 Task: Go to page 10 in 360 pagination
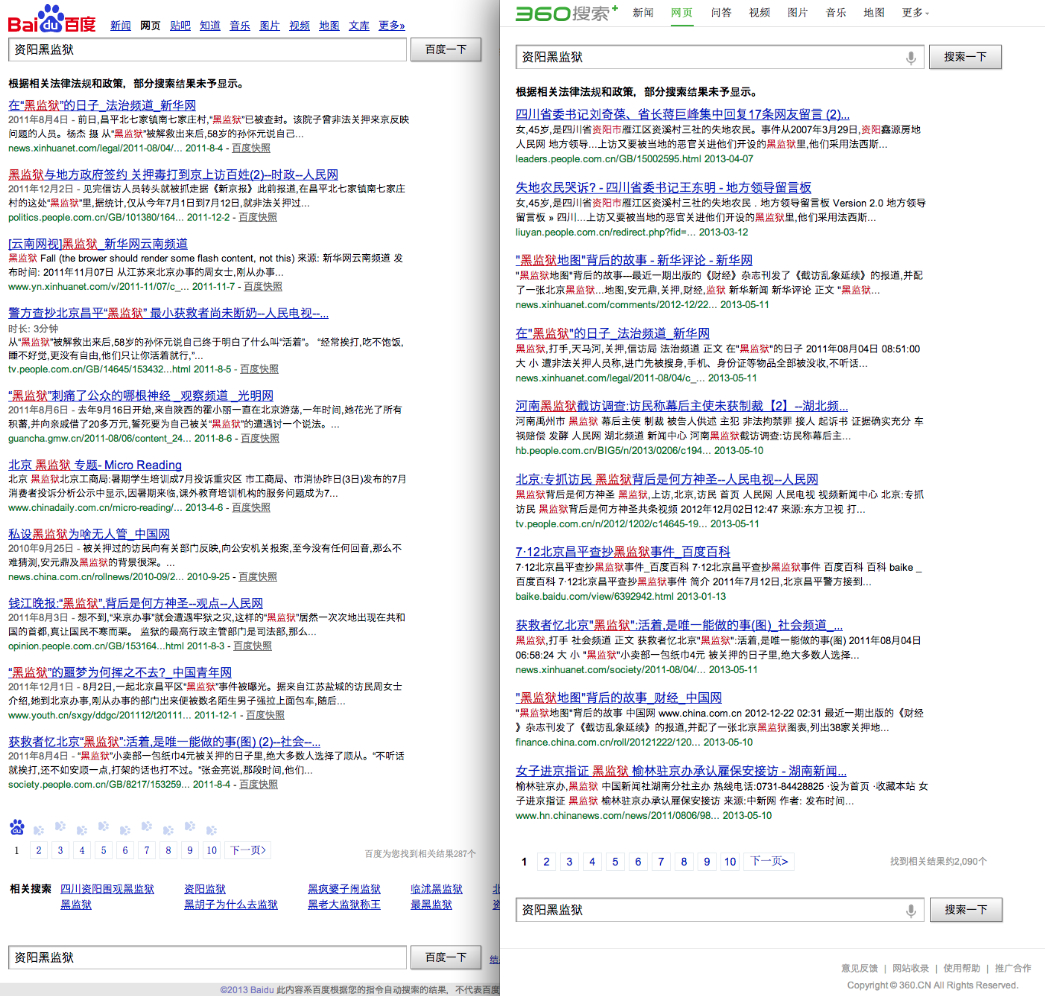[x=730, y=861]
